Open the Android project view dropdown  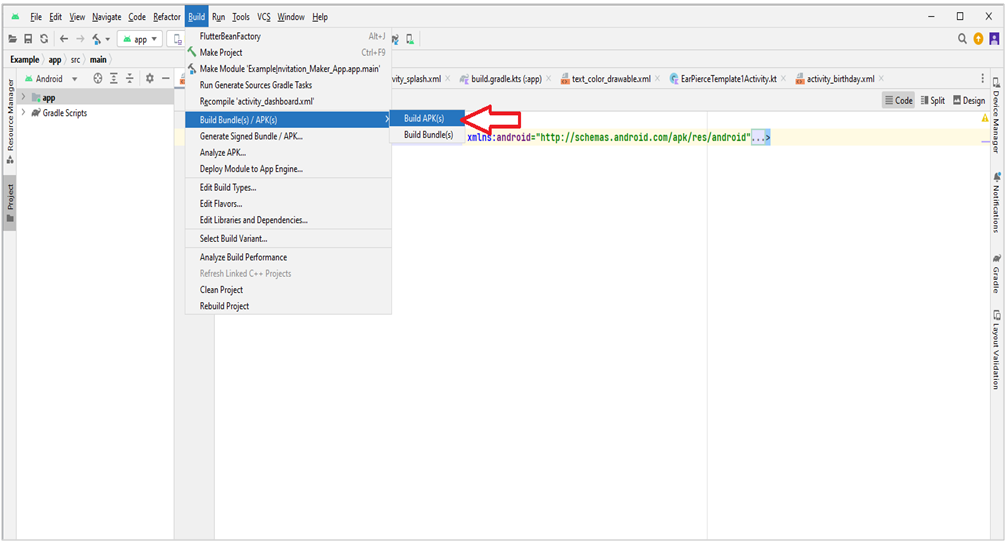point(51,78)
